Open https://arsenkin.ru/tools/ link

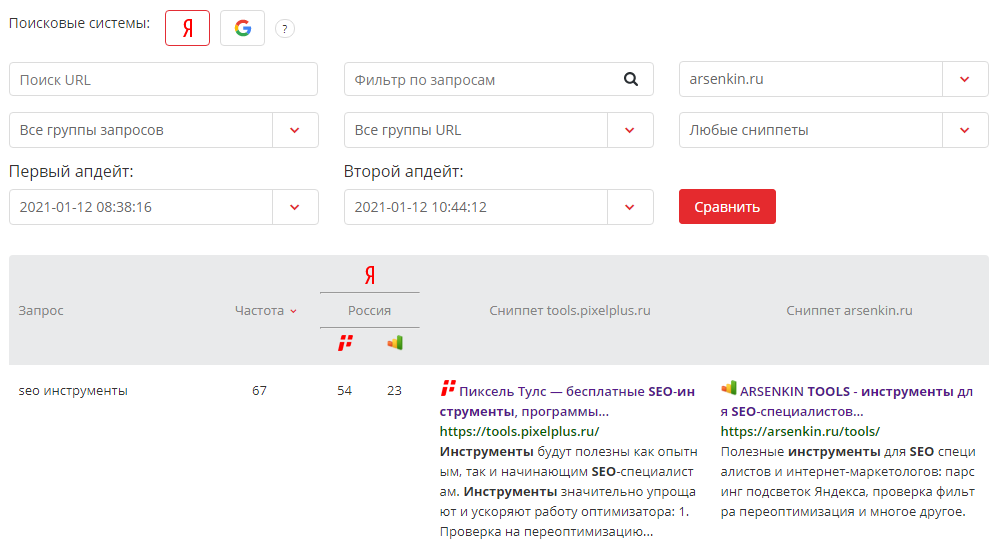pyautogui.click(x=800, y=431)
